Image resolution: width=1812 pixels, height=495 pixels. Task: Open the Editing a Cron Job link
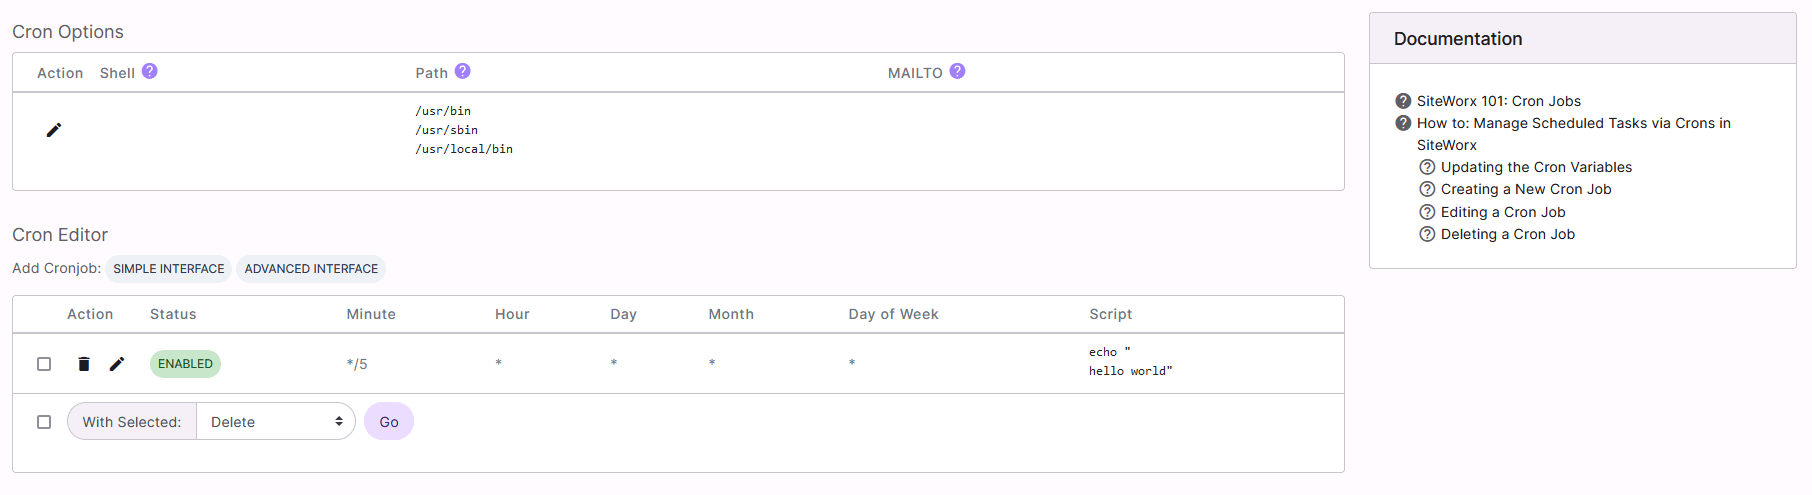(x=1503, y=212)
